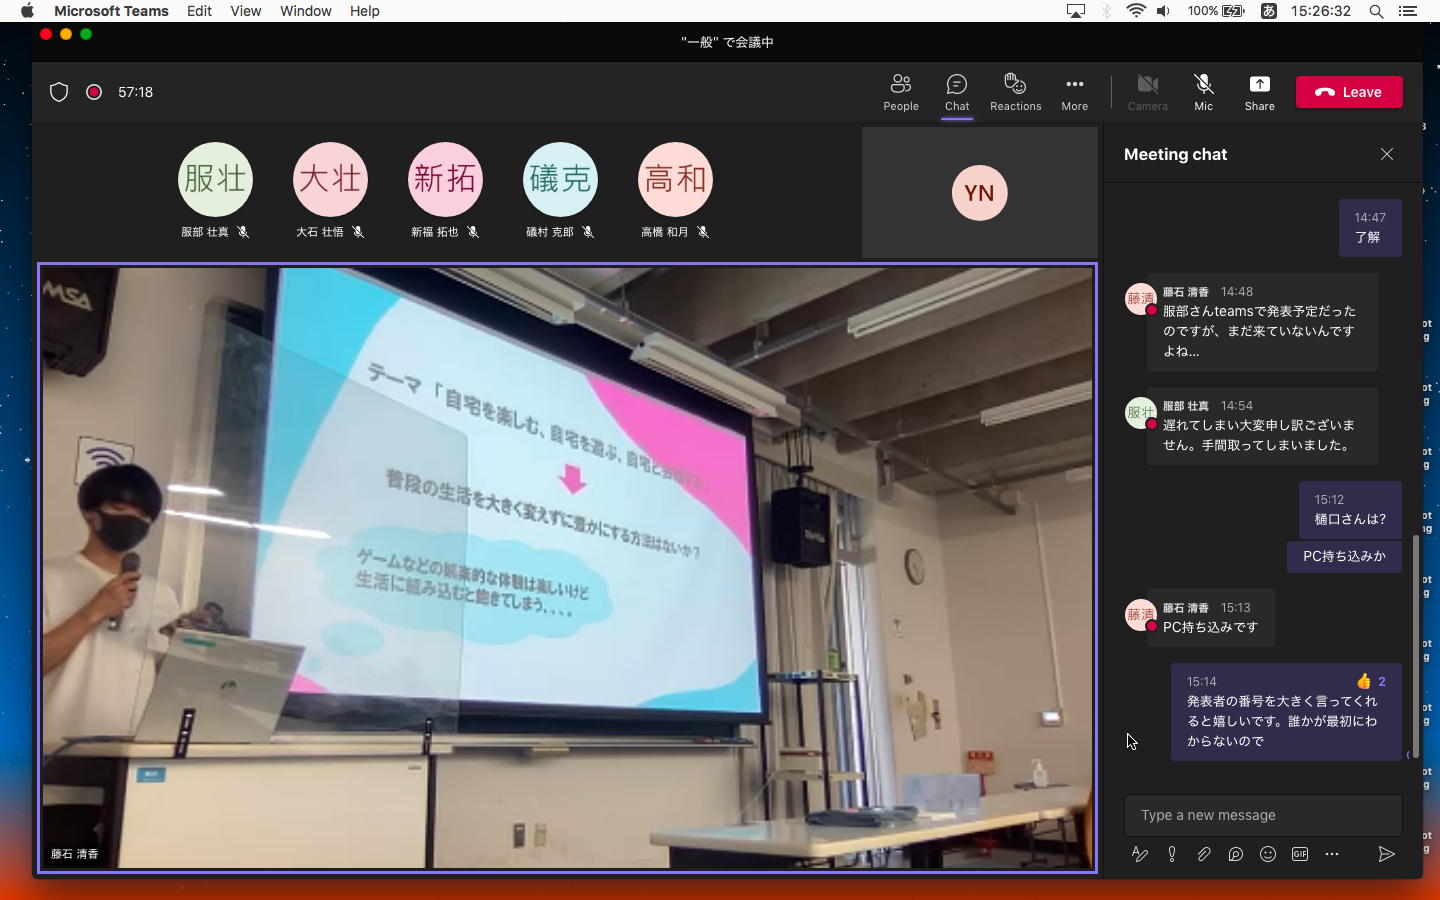
Task: Click the muted mic icon for 服部 壮真
Action: pyautogui.click(x=243, y=232)
